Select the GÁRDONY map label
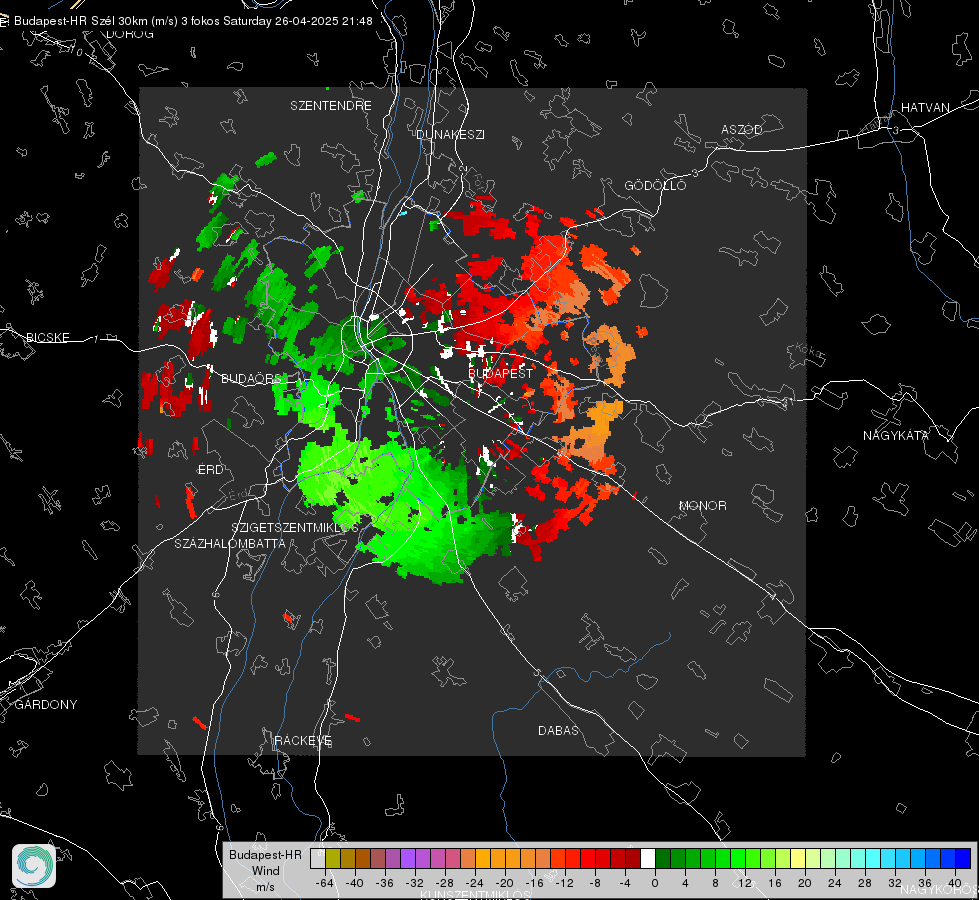 [46, 705]
